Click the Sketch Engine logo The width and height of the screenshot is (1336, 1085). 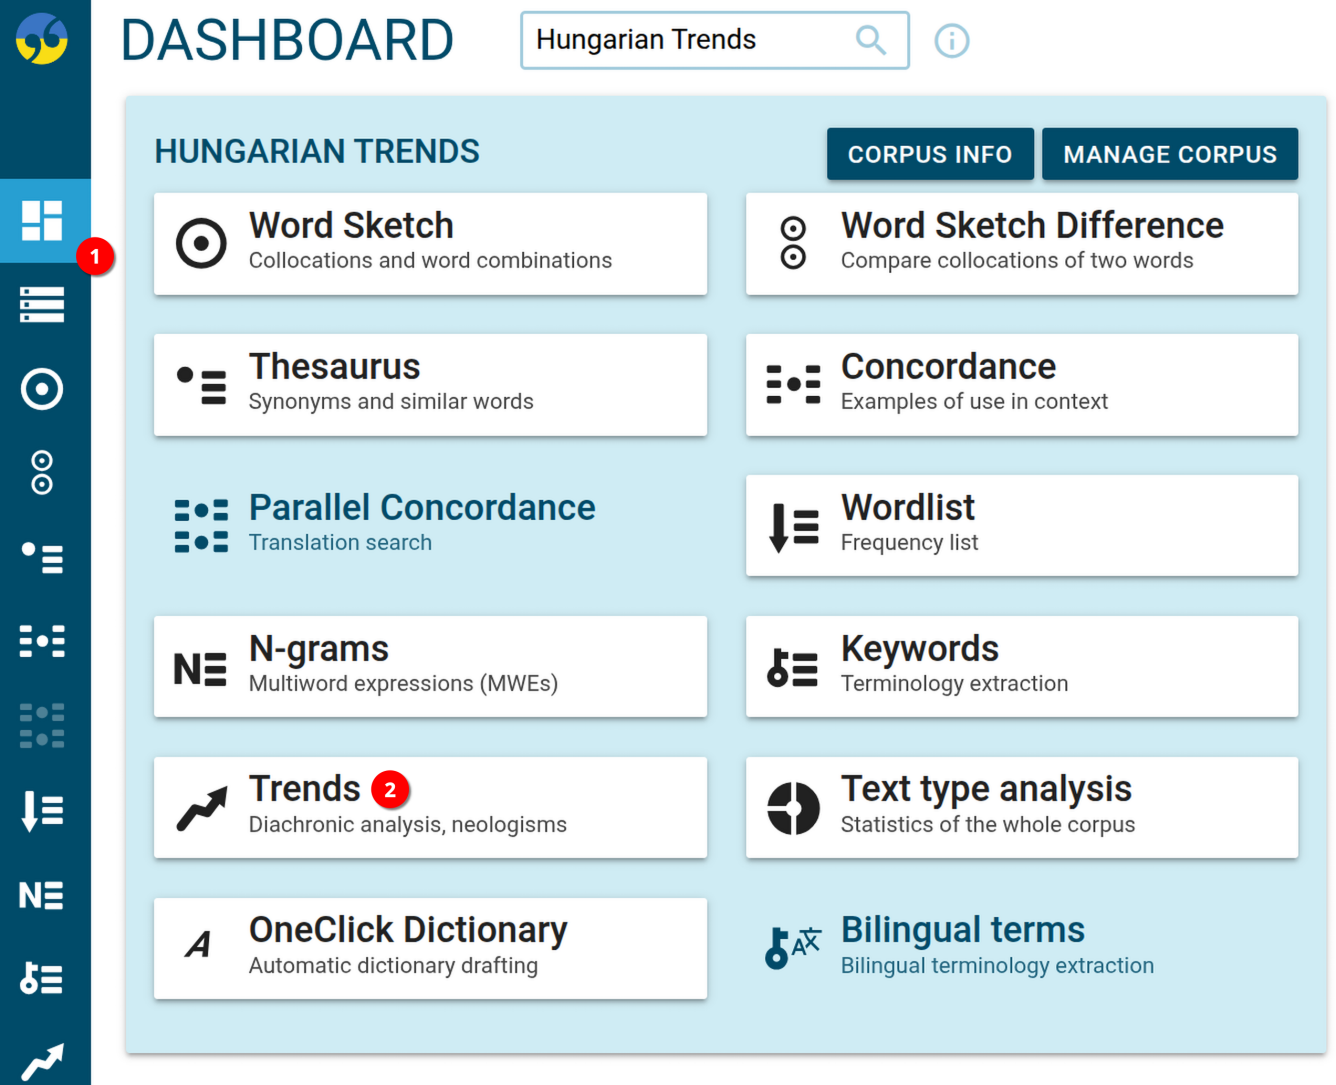[x=44, y=40]
